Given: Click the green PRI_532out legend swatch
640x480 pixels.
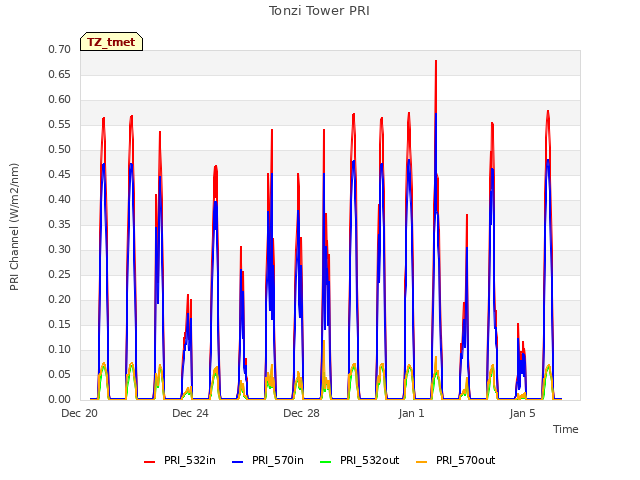Looking at the screenshot, I should coord(326,462).
